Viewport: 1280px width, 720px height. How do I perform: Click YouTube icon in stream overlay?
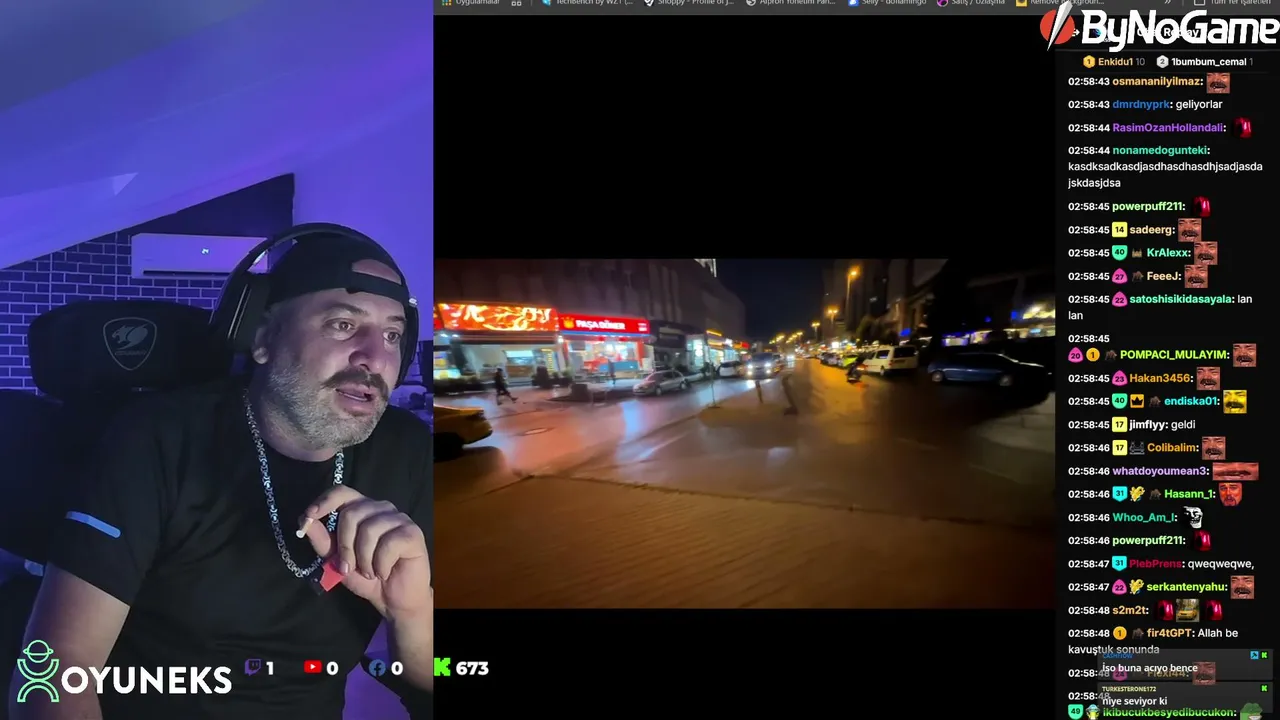[x=313, y=668]
